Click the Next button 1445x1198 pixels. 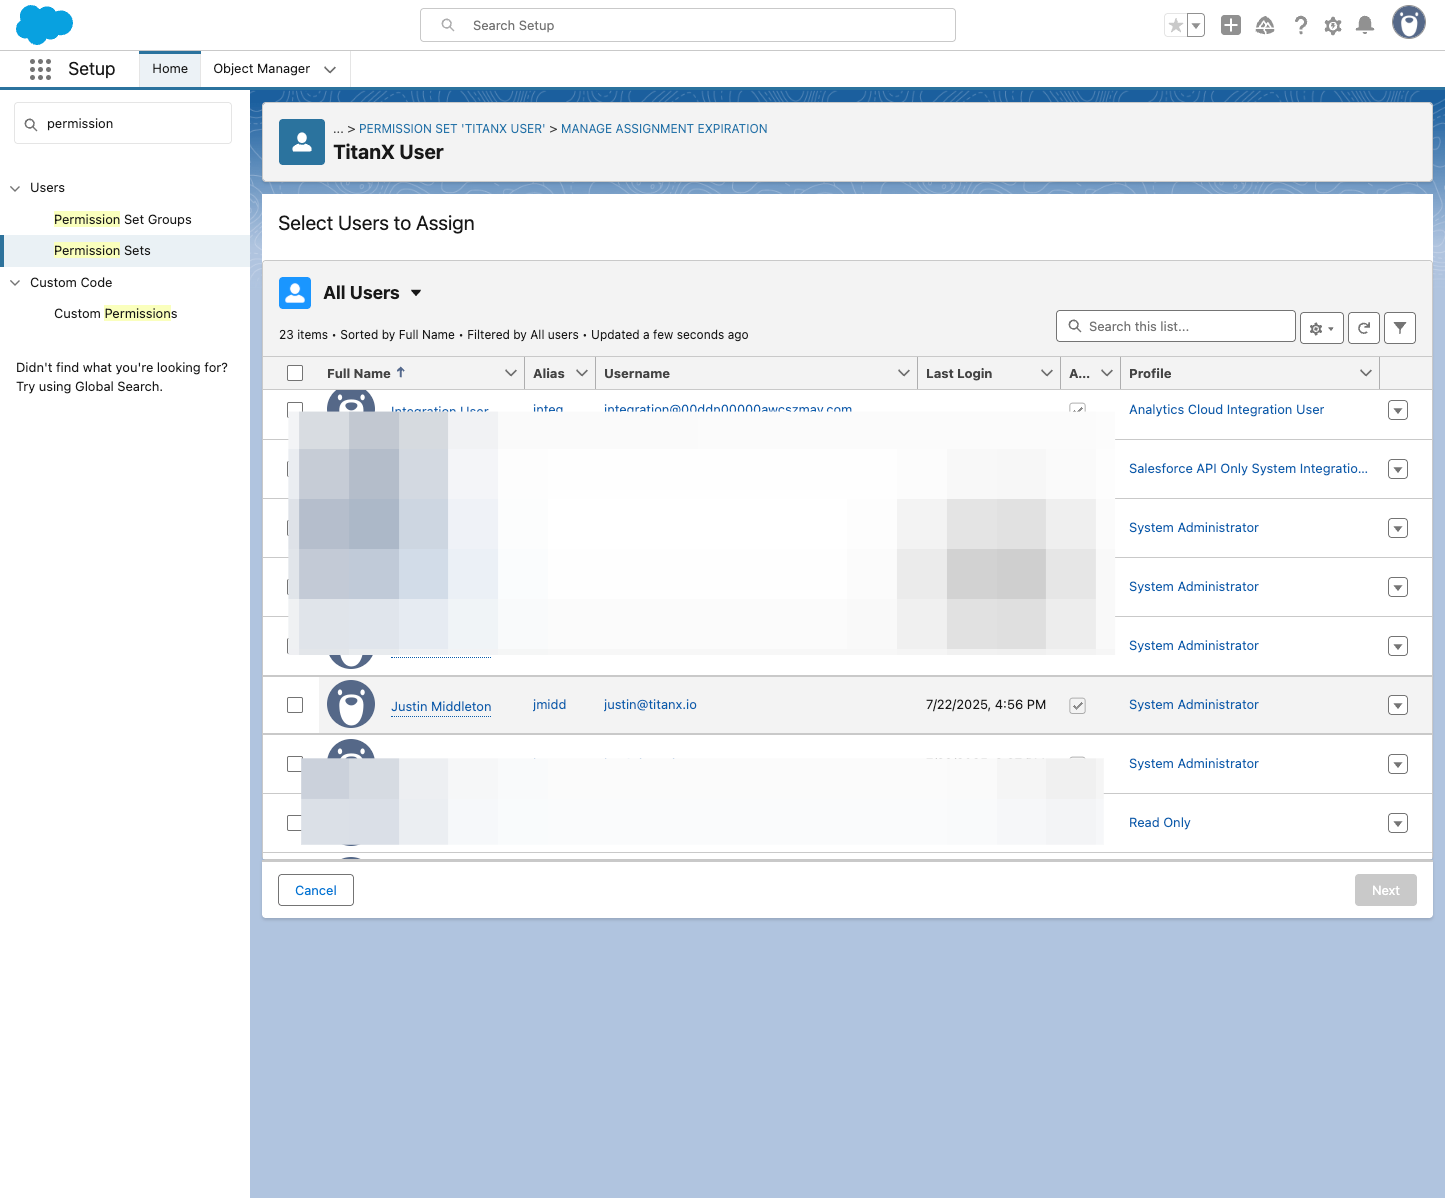pyautogui.click(x=1386, y=890)
